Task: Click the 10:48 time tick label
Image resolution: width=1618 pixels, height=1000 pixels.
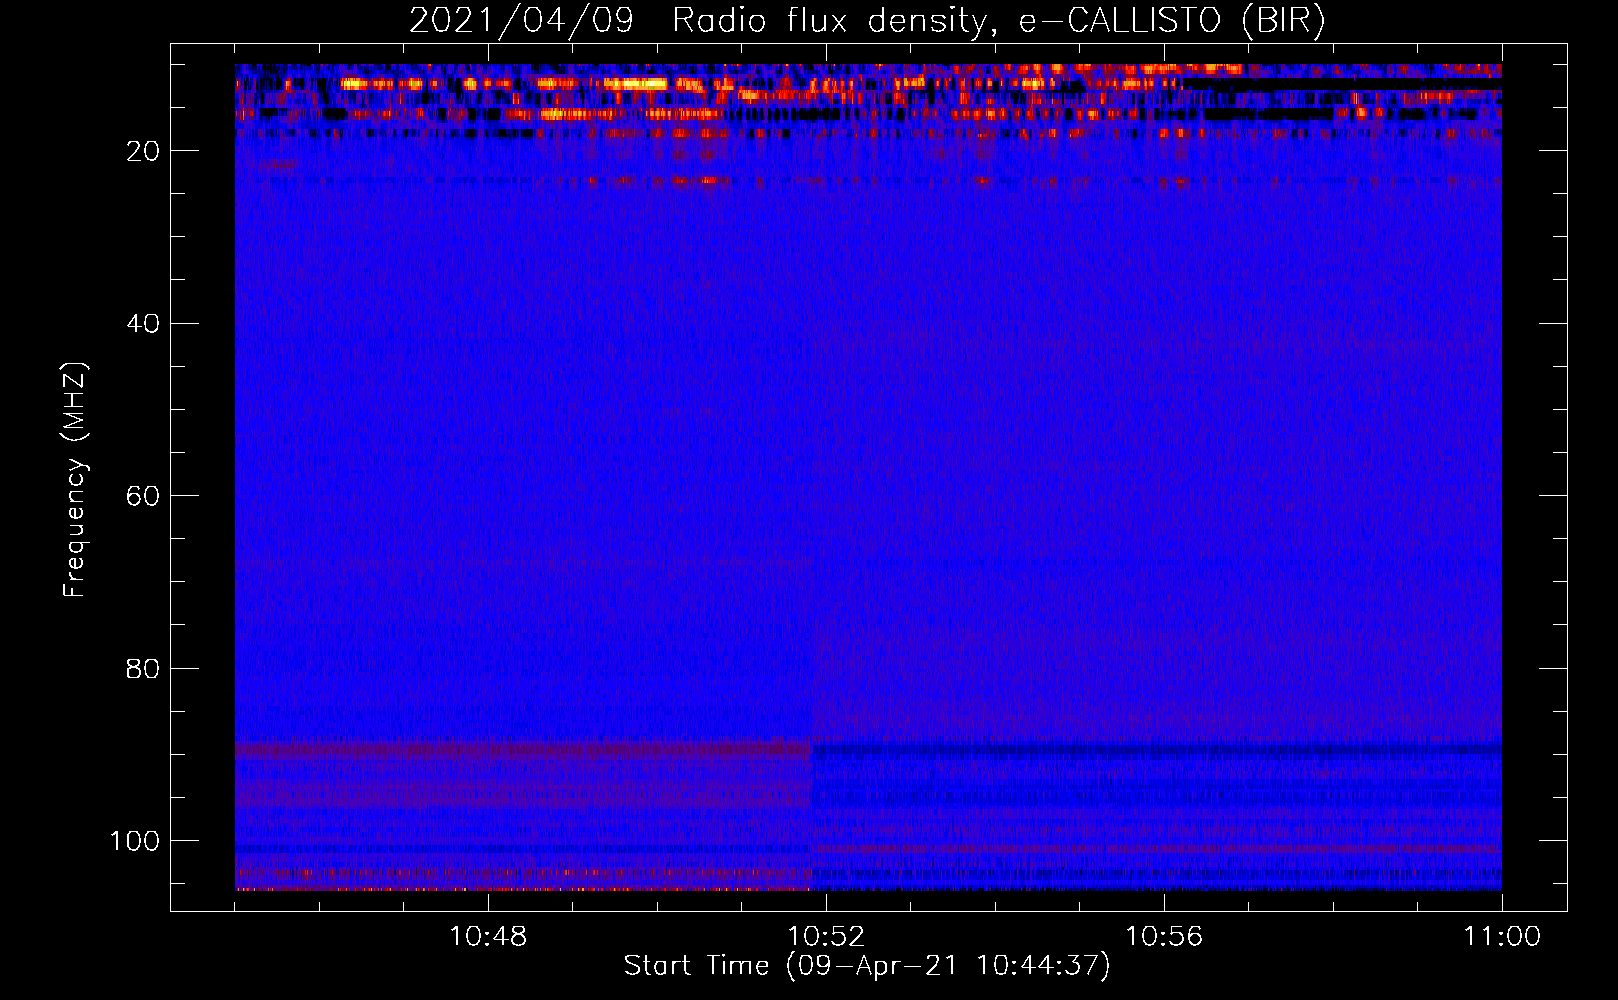Action: point(488,937)
